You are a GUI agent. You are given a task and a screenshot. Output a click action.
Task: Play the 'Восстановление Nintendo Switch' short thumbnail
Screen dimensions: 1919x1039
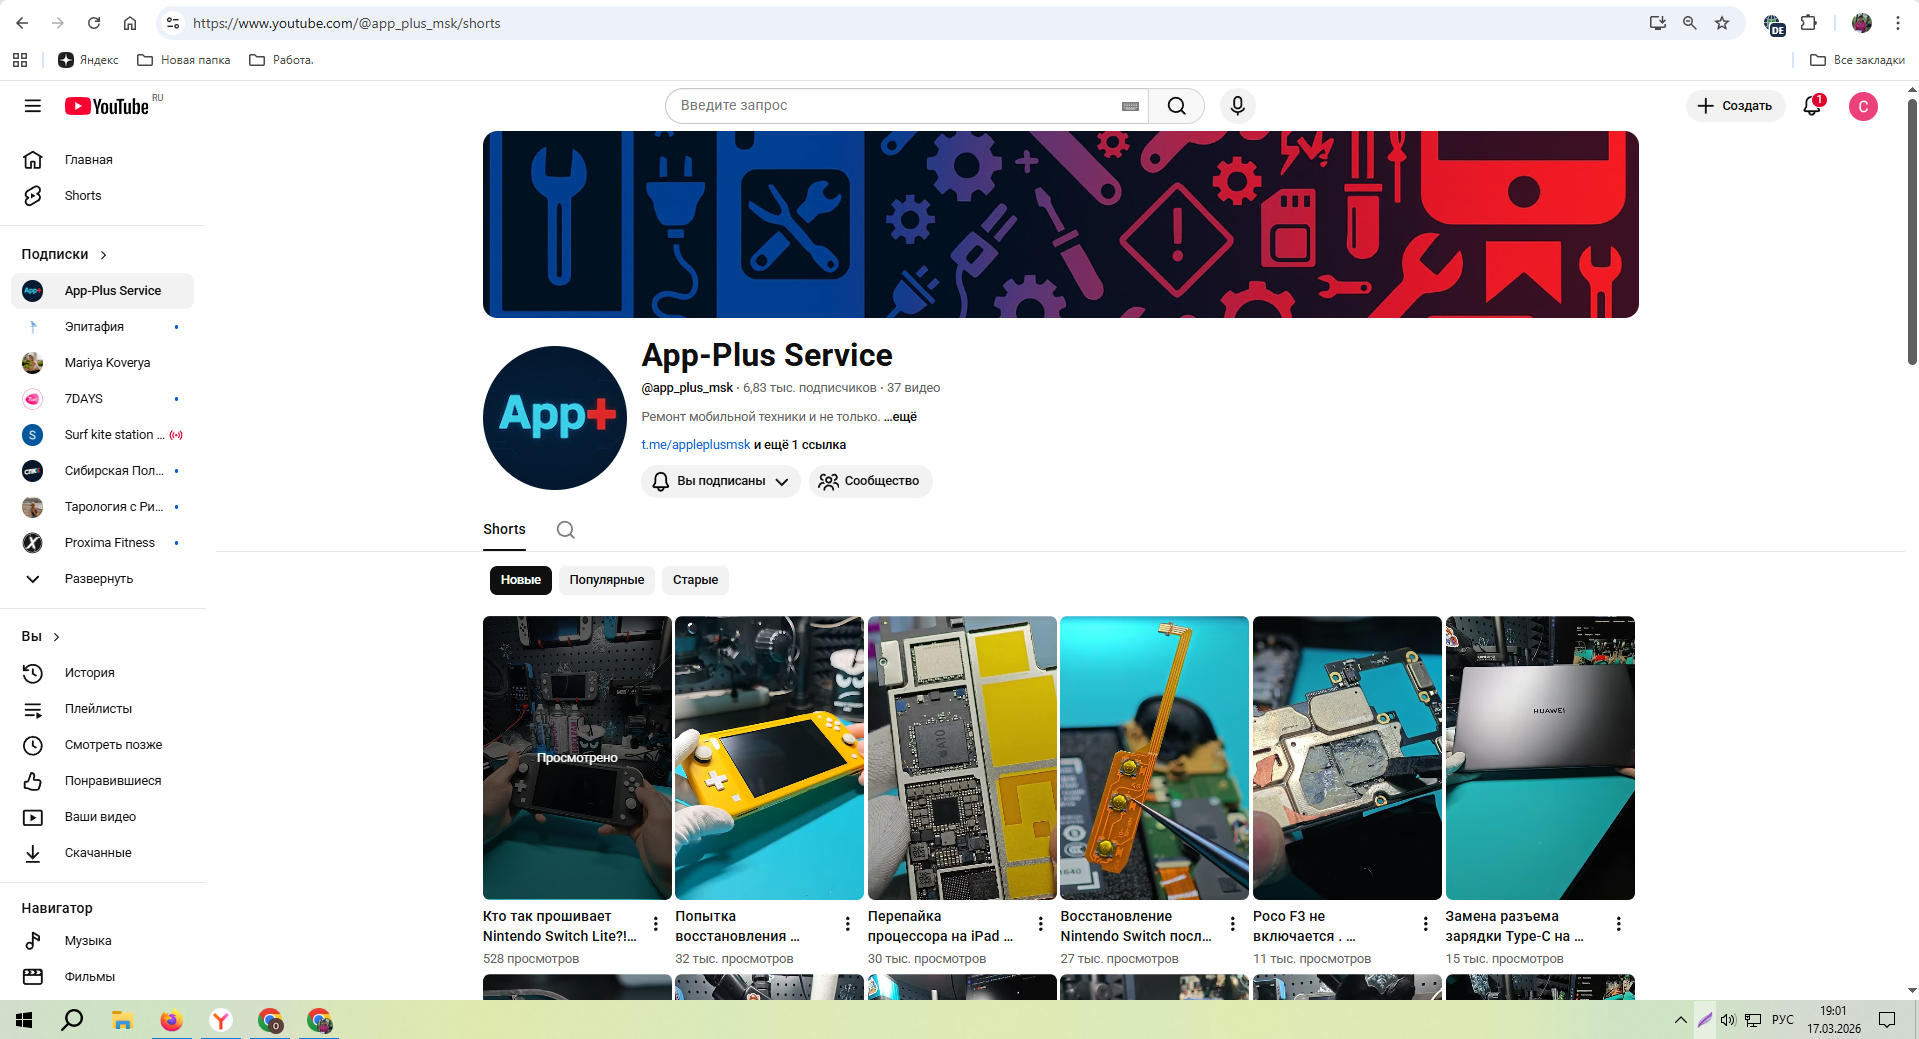click(x=1154, y=758)
